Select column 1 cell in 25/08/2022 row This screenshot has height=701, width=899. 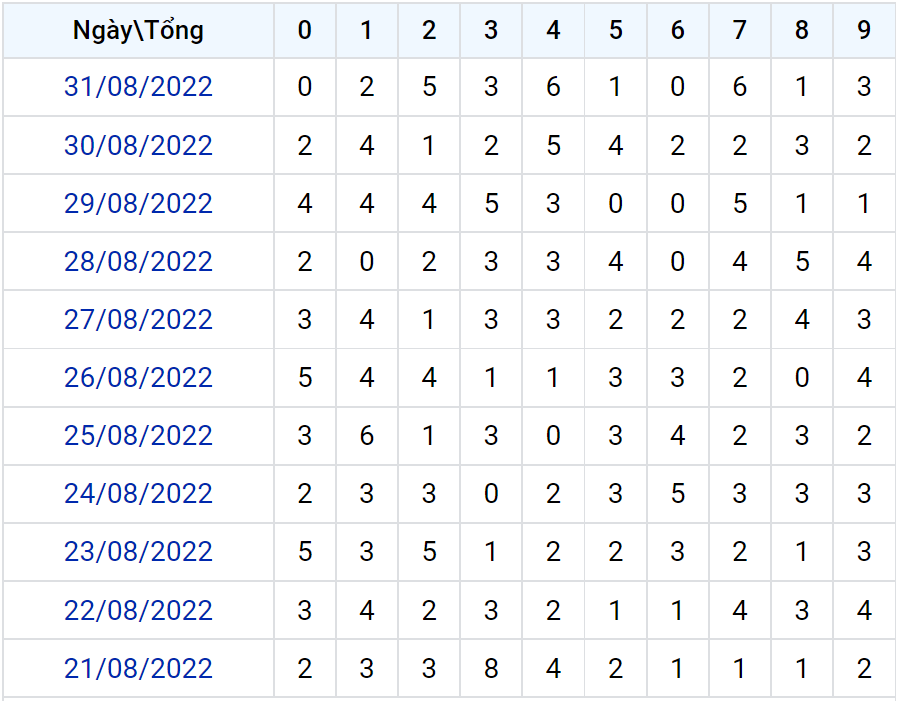click(367, 436)
